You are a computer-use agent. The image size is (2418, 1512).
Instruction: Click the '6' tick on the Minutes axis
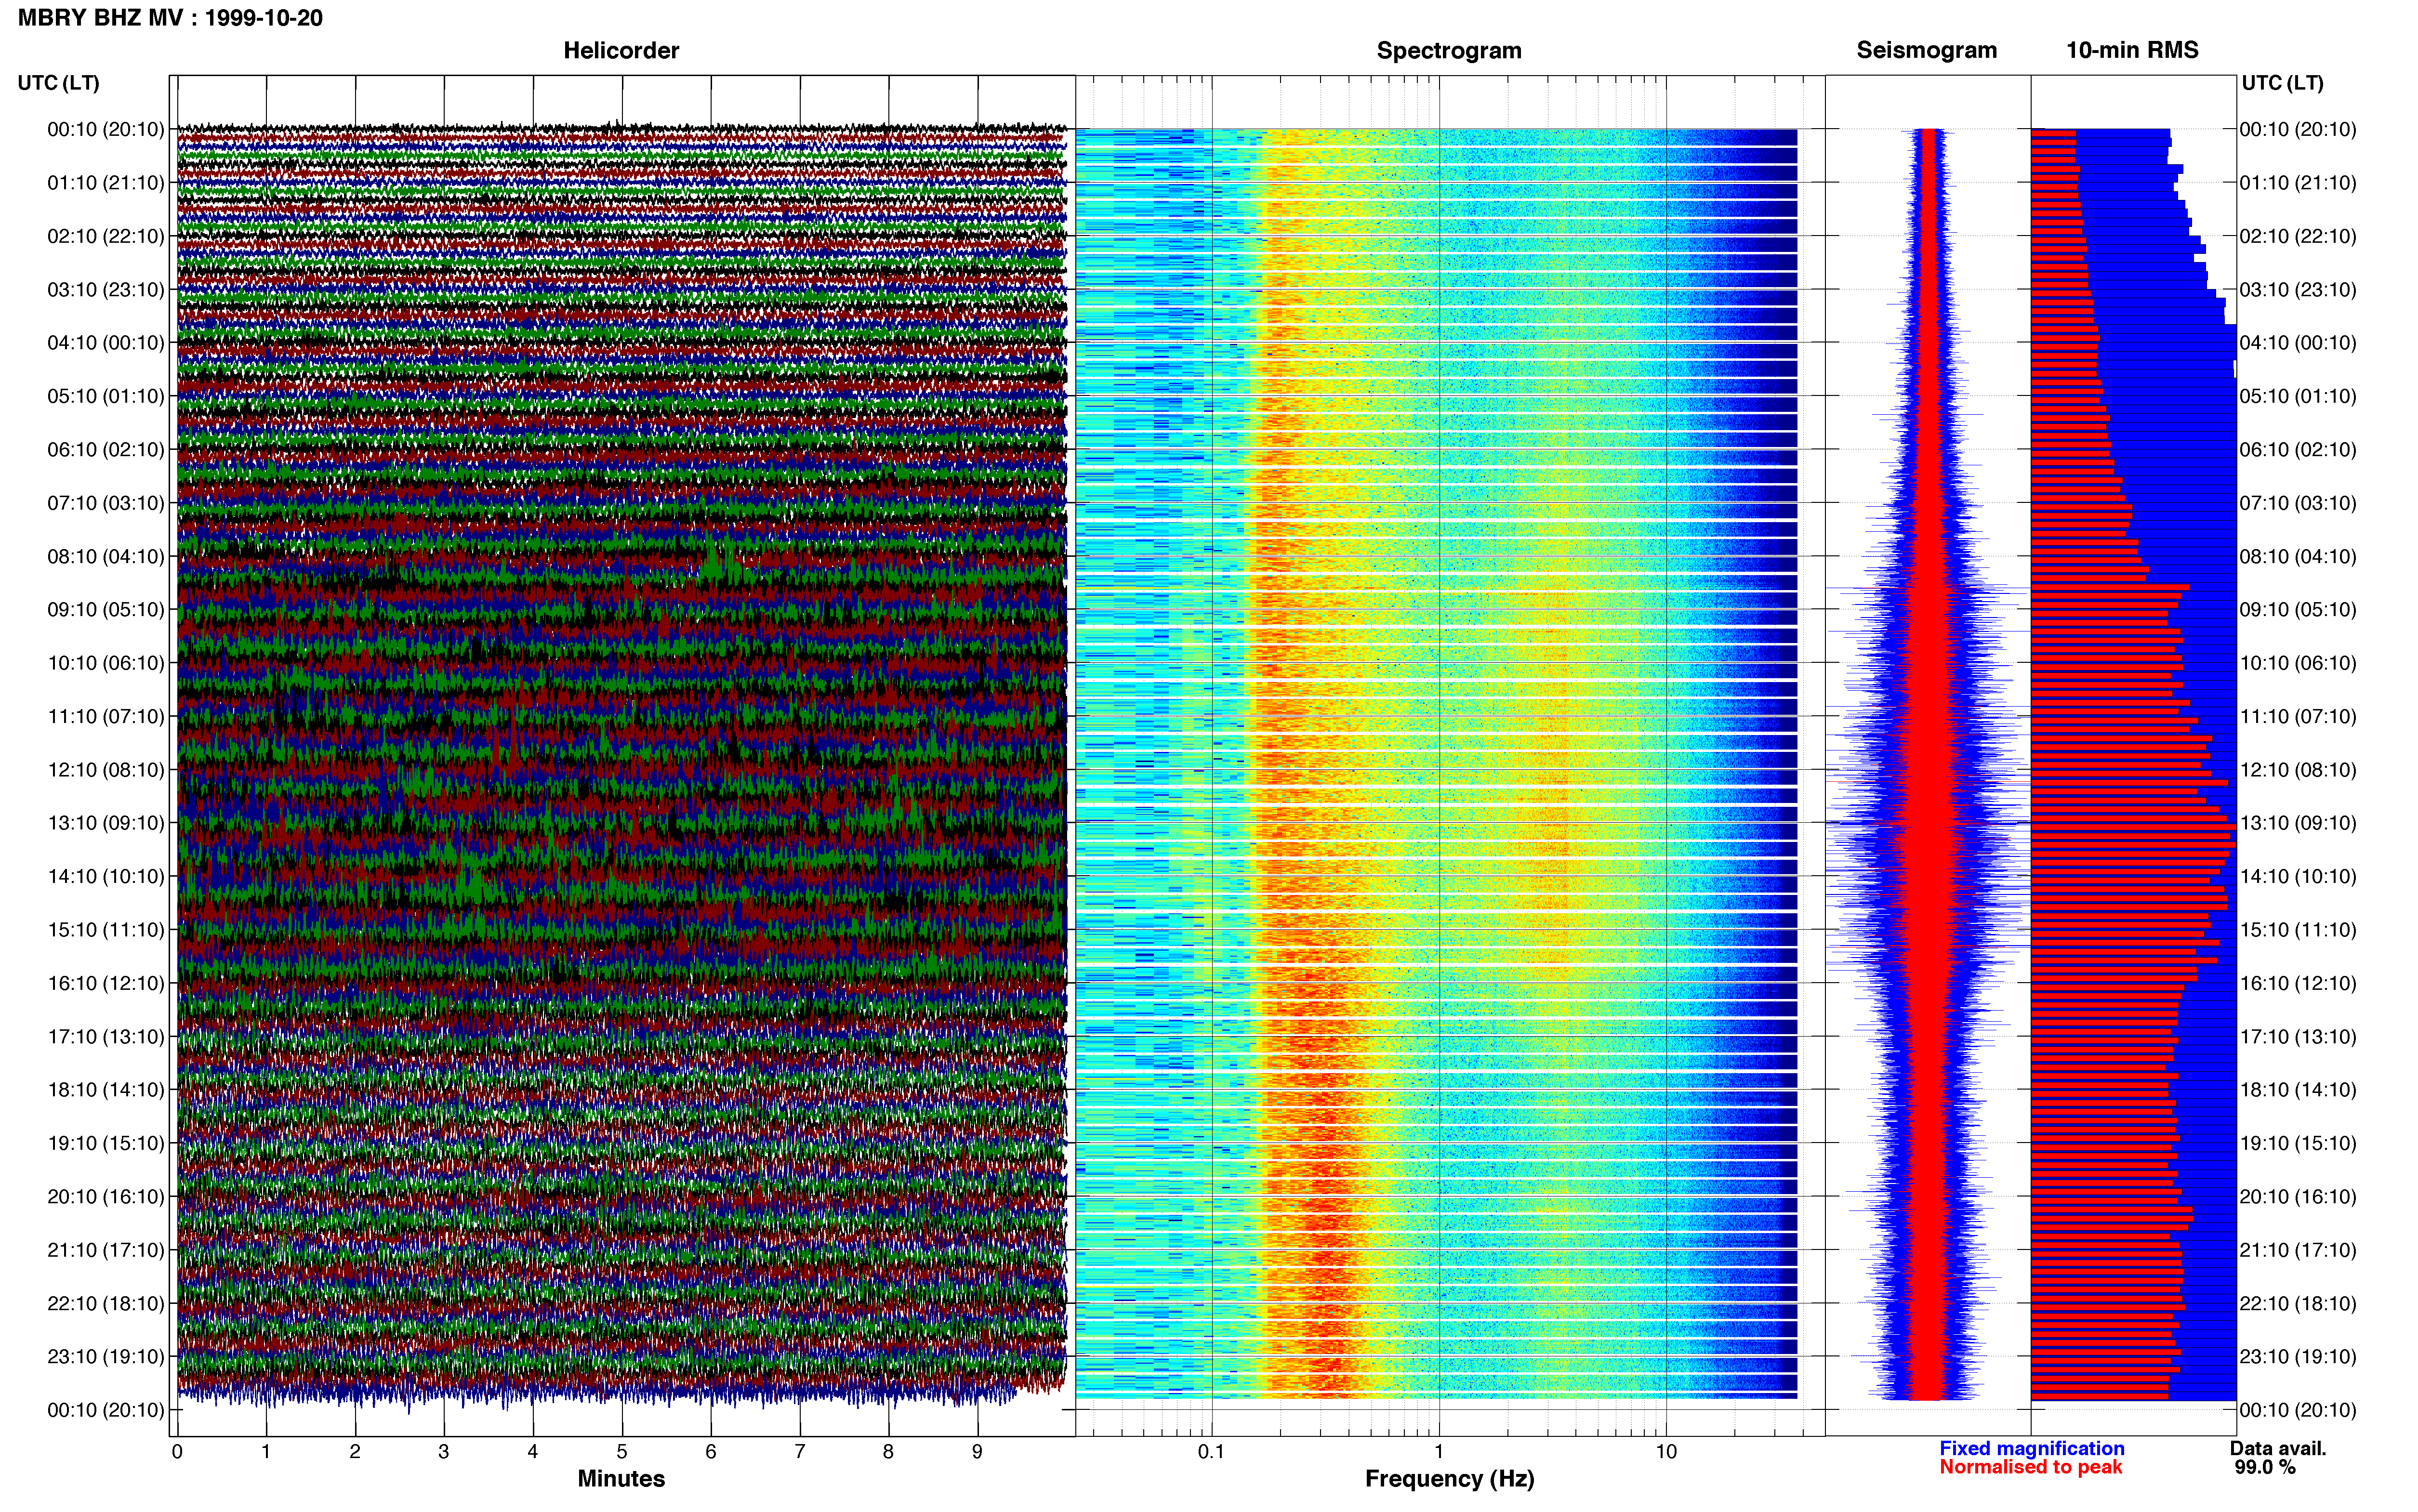pos(711,1452)
